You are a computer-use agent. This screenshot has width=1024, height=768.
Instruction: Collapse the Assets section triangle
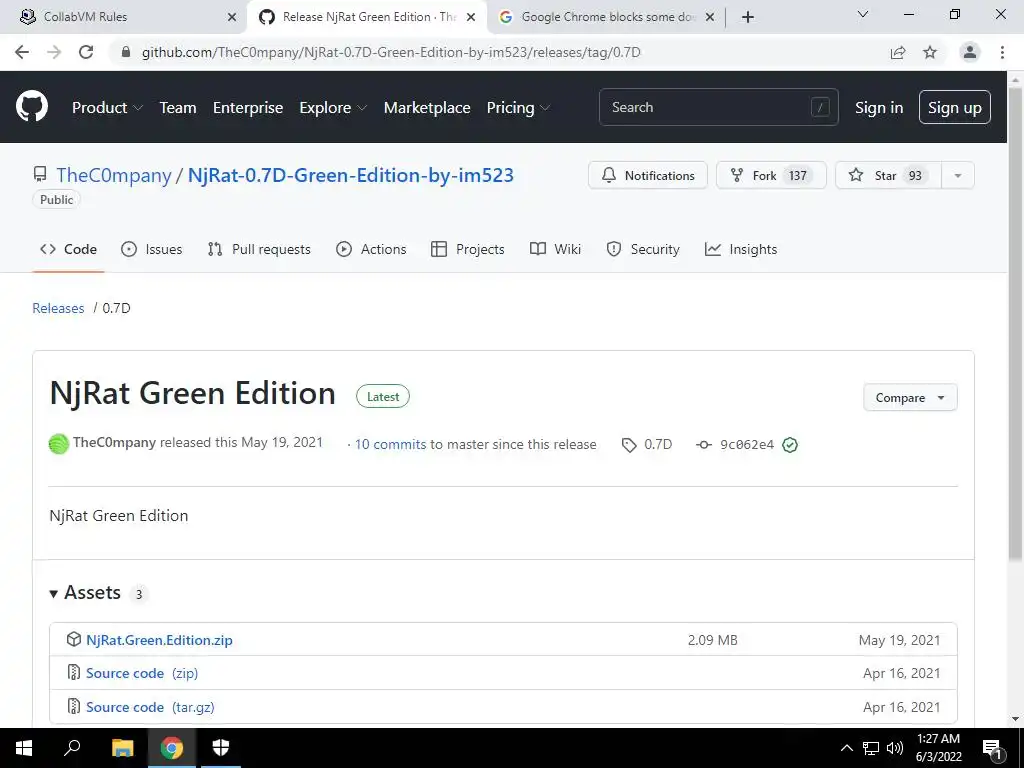pyautogui.click(x=54, y=594)
